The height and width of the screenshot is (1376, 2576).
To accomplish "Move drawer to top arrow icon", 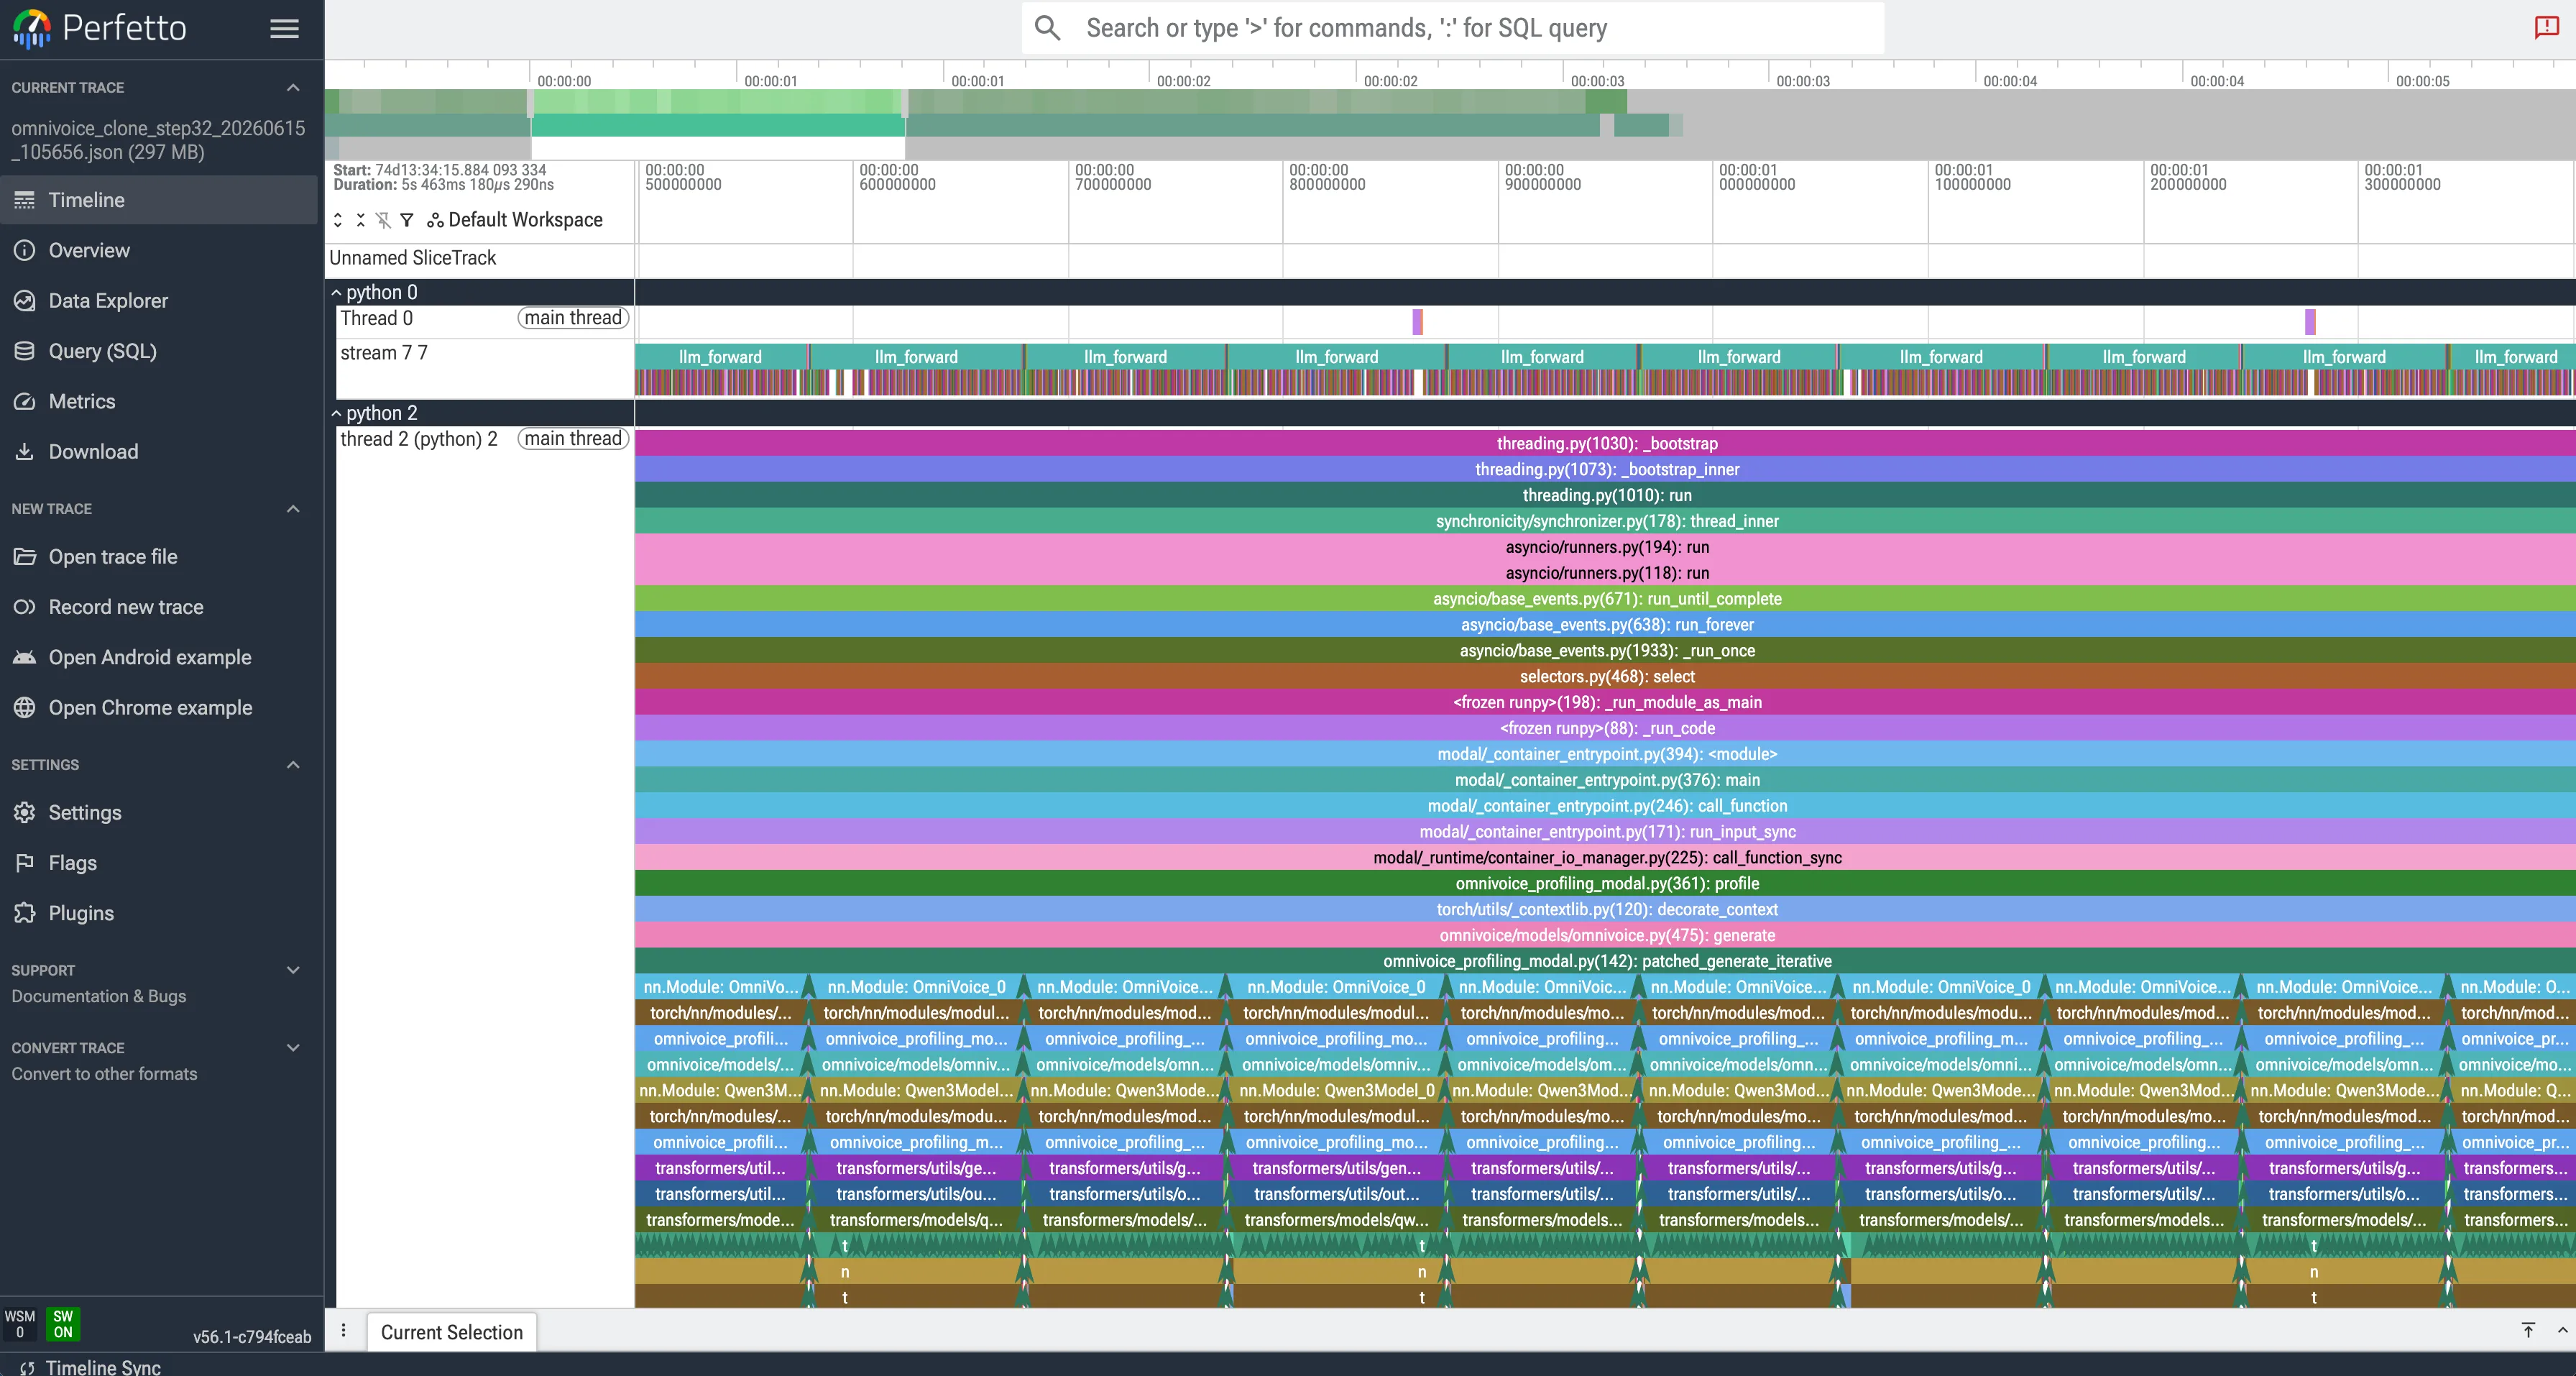I will (2528, 1330).
